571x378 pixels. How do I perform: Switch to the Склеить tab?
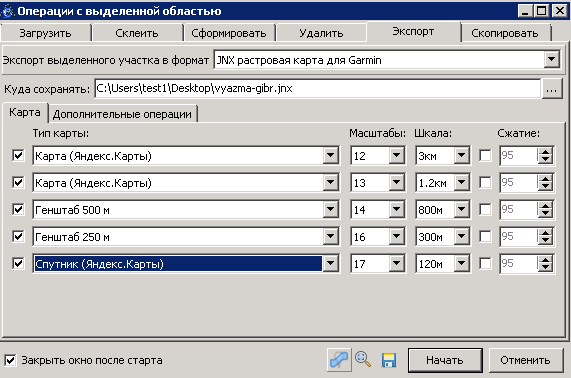point(137,33)
